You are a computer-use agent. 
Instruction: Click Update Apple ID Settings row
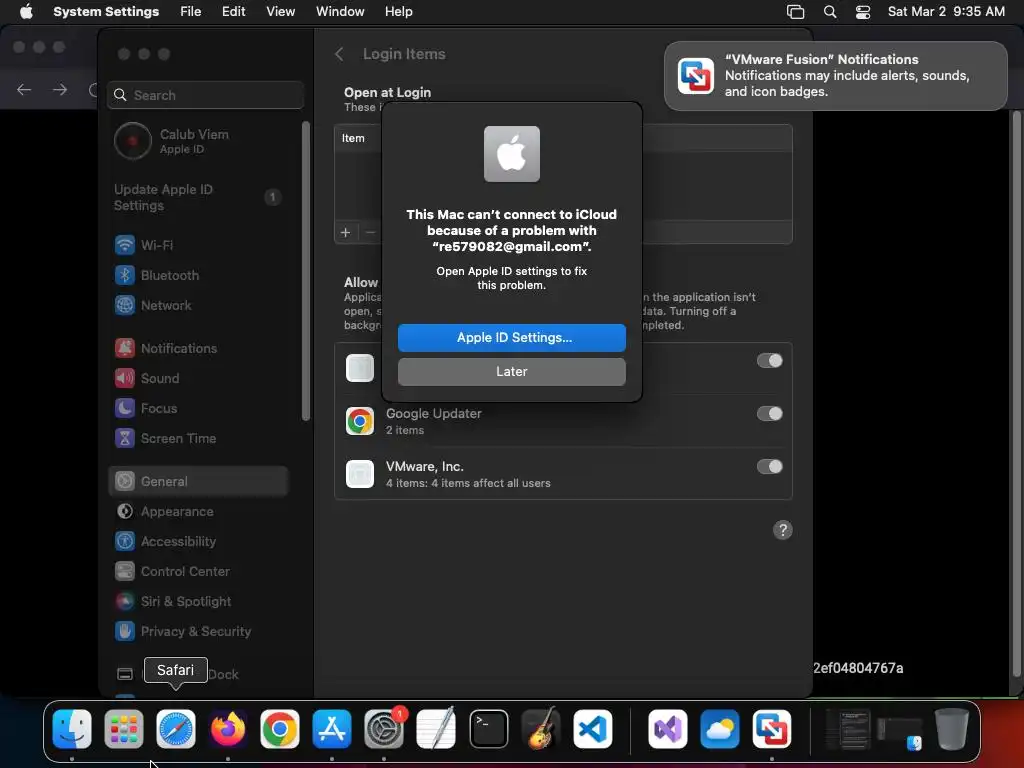coord(199,197)
